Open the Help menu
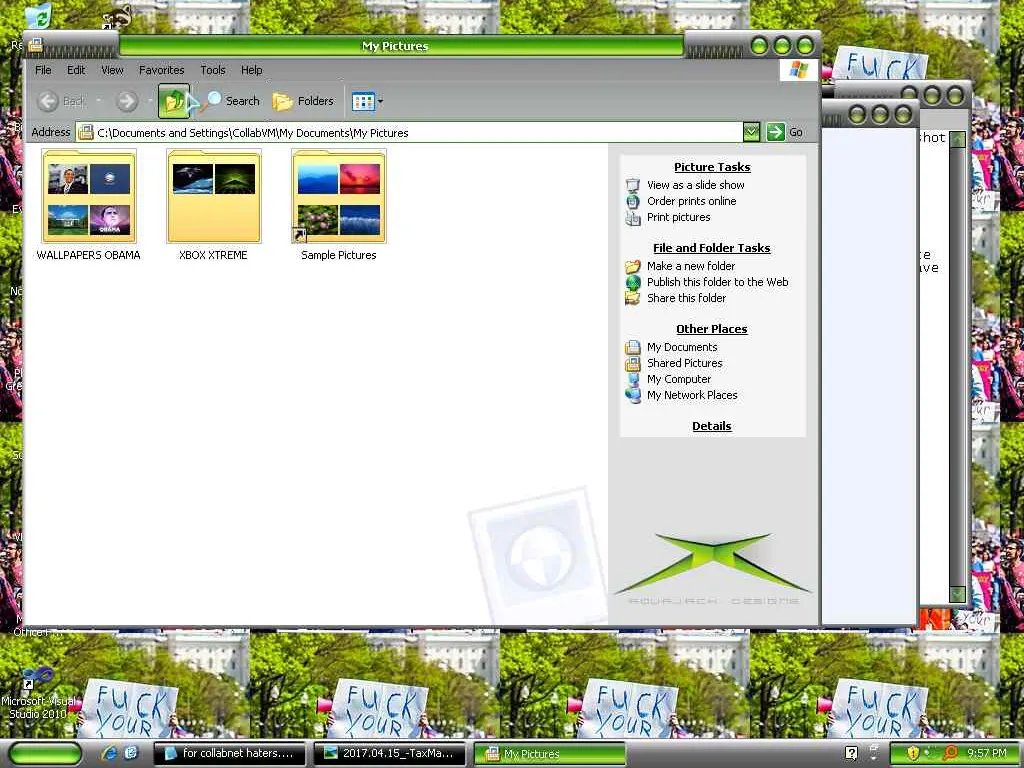The height and width of the screenshot is (768, 1024). click(x=251, y=70)
